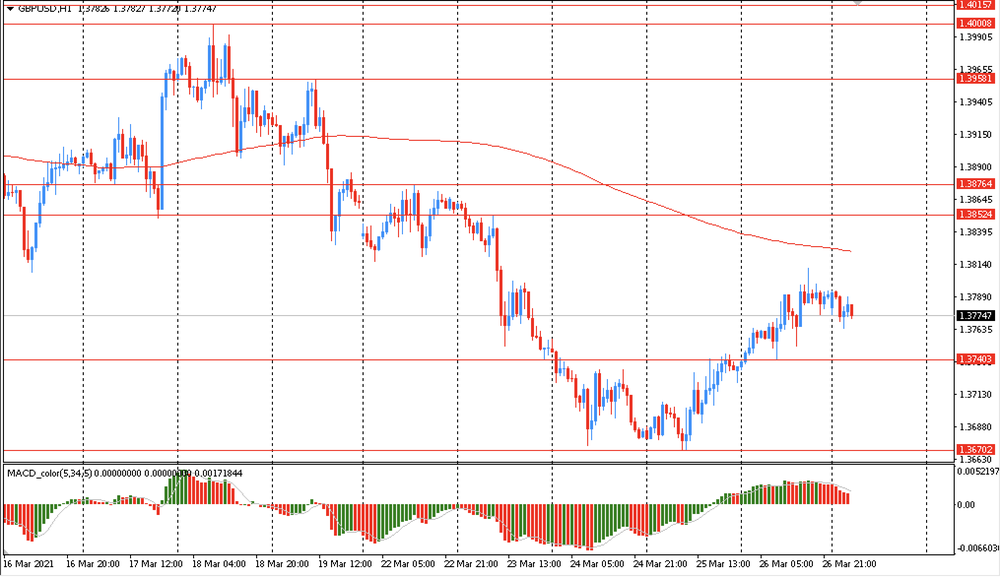Click the 1.39905 price scale value
The height and width of the screenshot is (577, 1000).
click(x=976, y=37)
